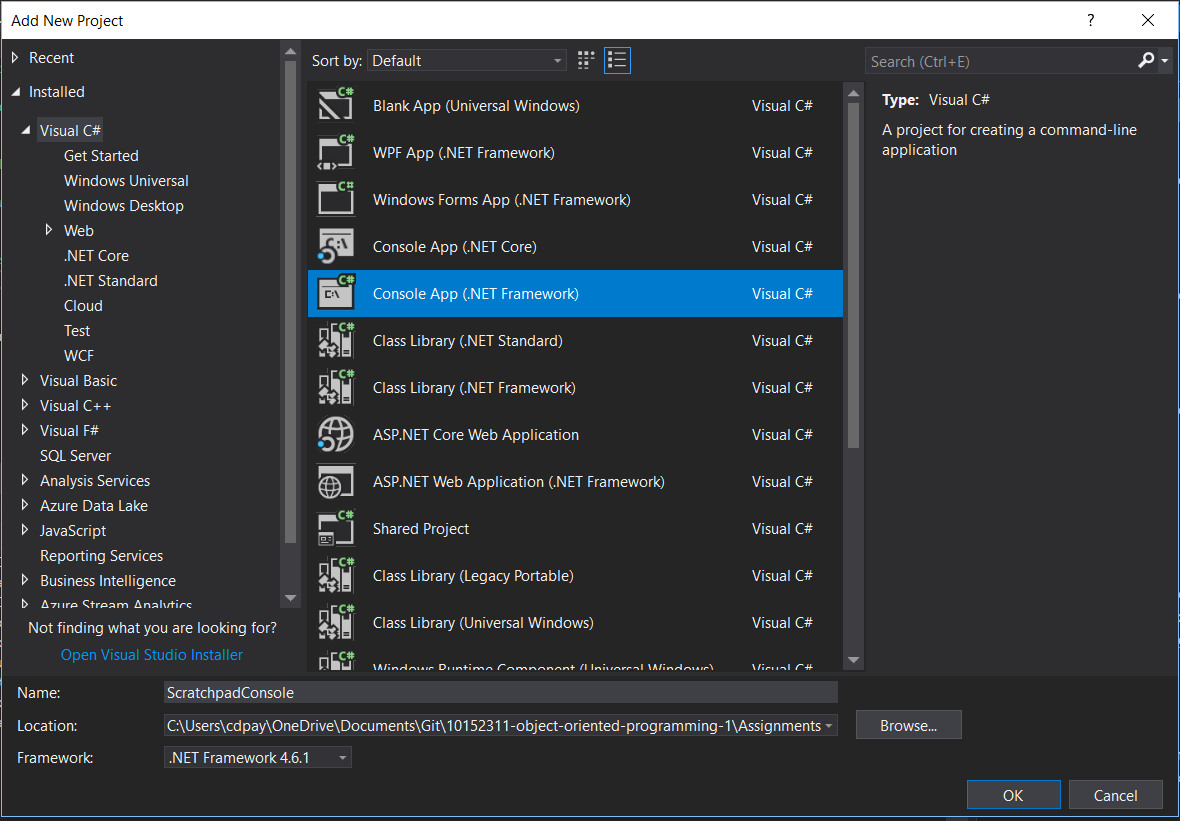Click the category tree scrollbar up arrow
1180x821 pixels.
[290, 51]
